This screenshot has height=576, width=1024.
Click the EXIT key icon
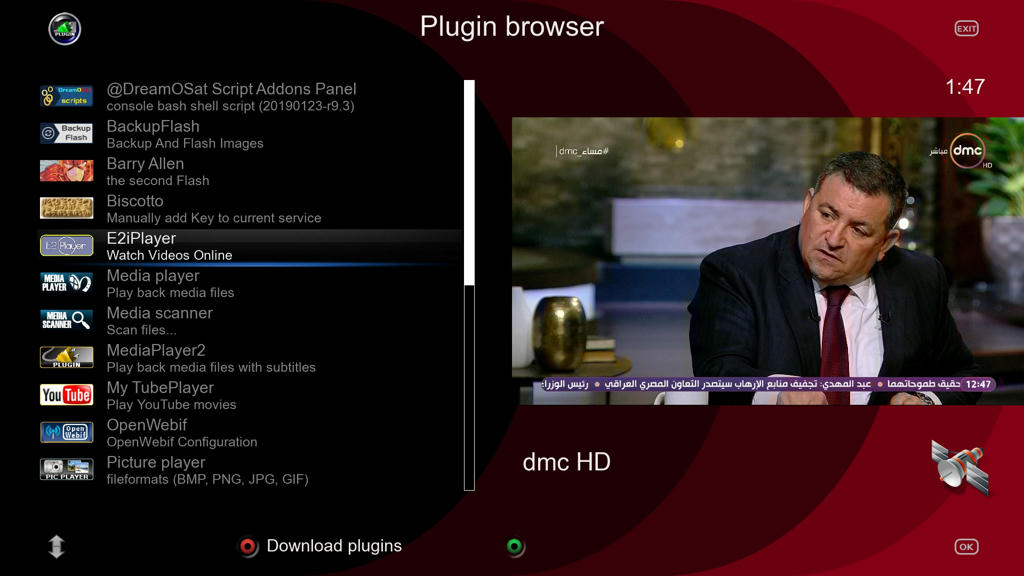point(967,29)
